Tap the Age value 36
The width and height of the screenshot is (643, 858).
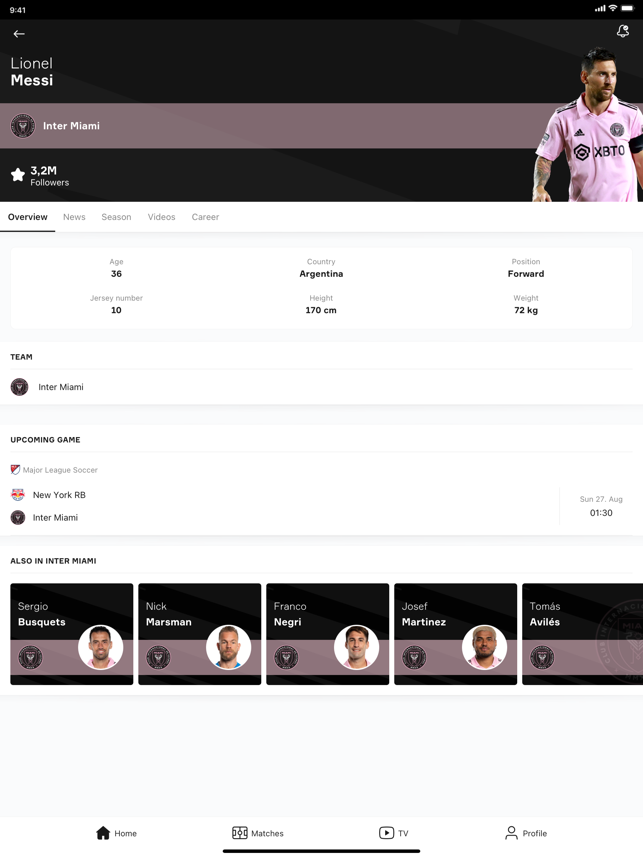tap(117, 274)
